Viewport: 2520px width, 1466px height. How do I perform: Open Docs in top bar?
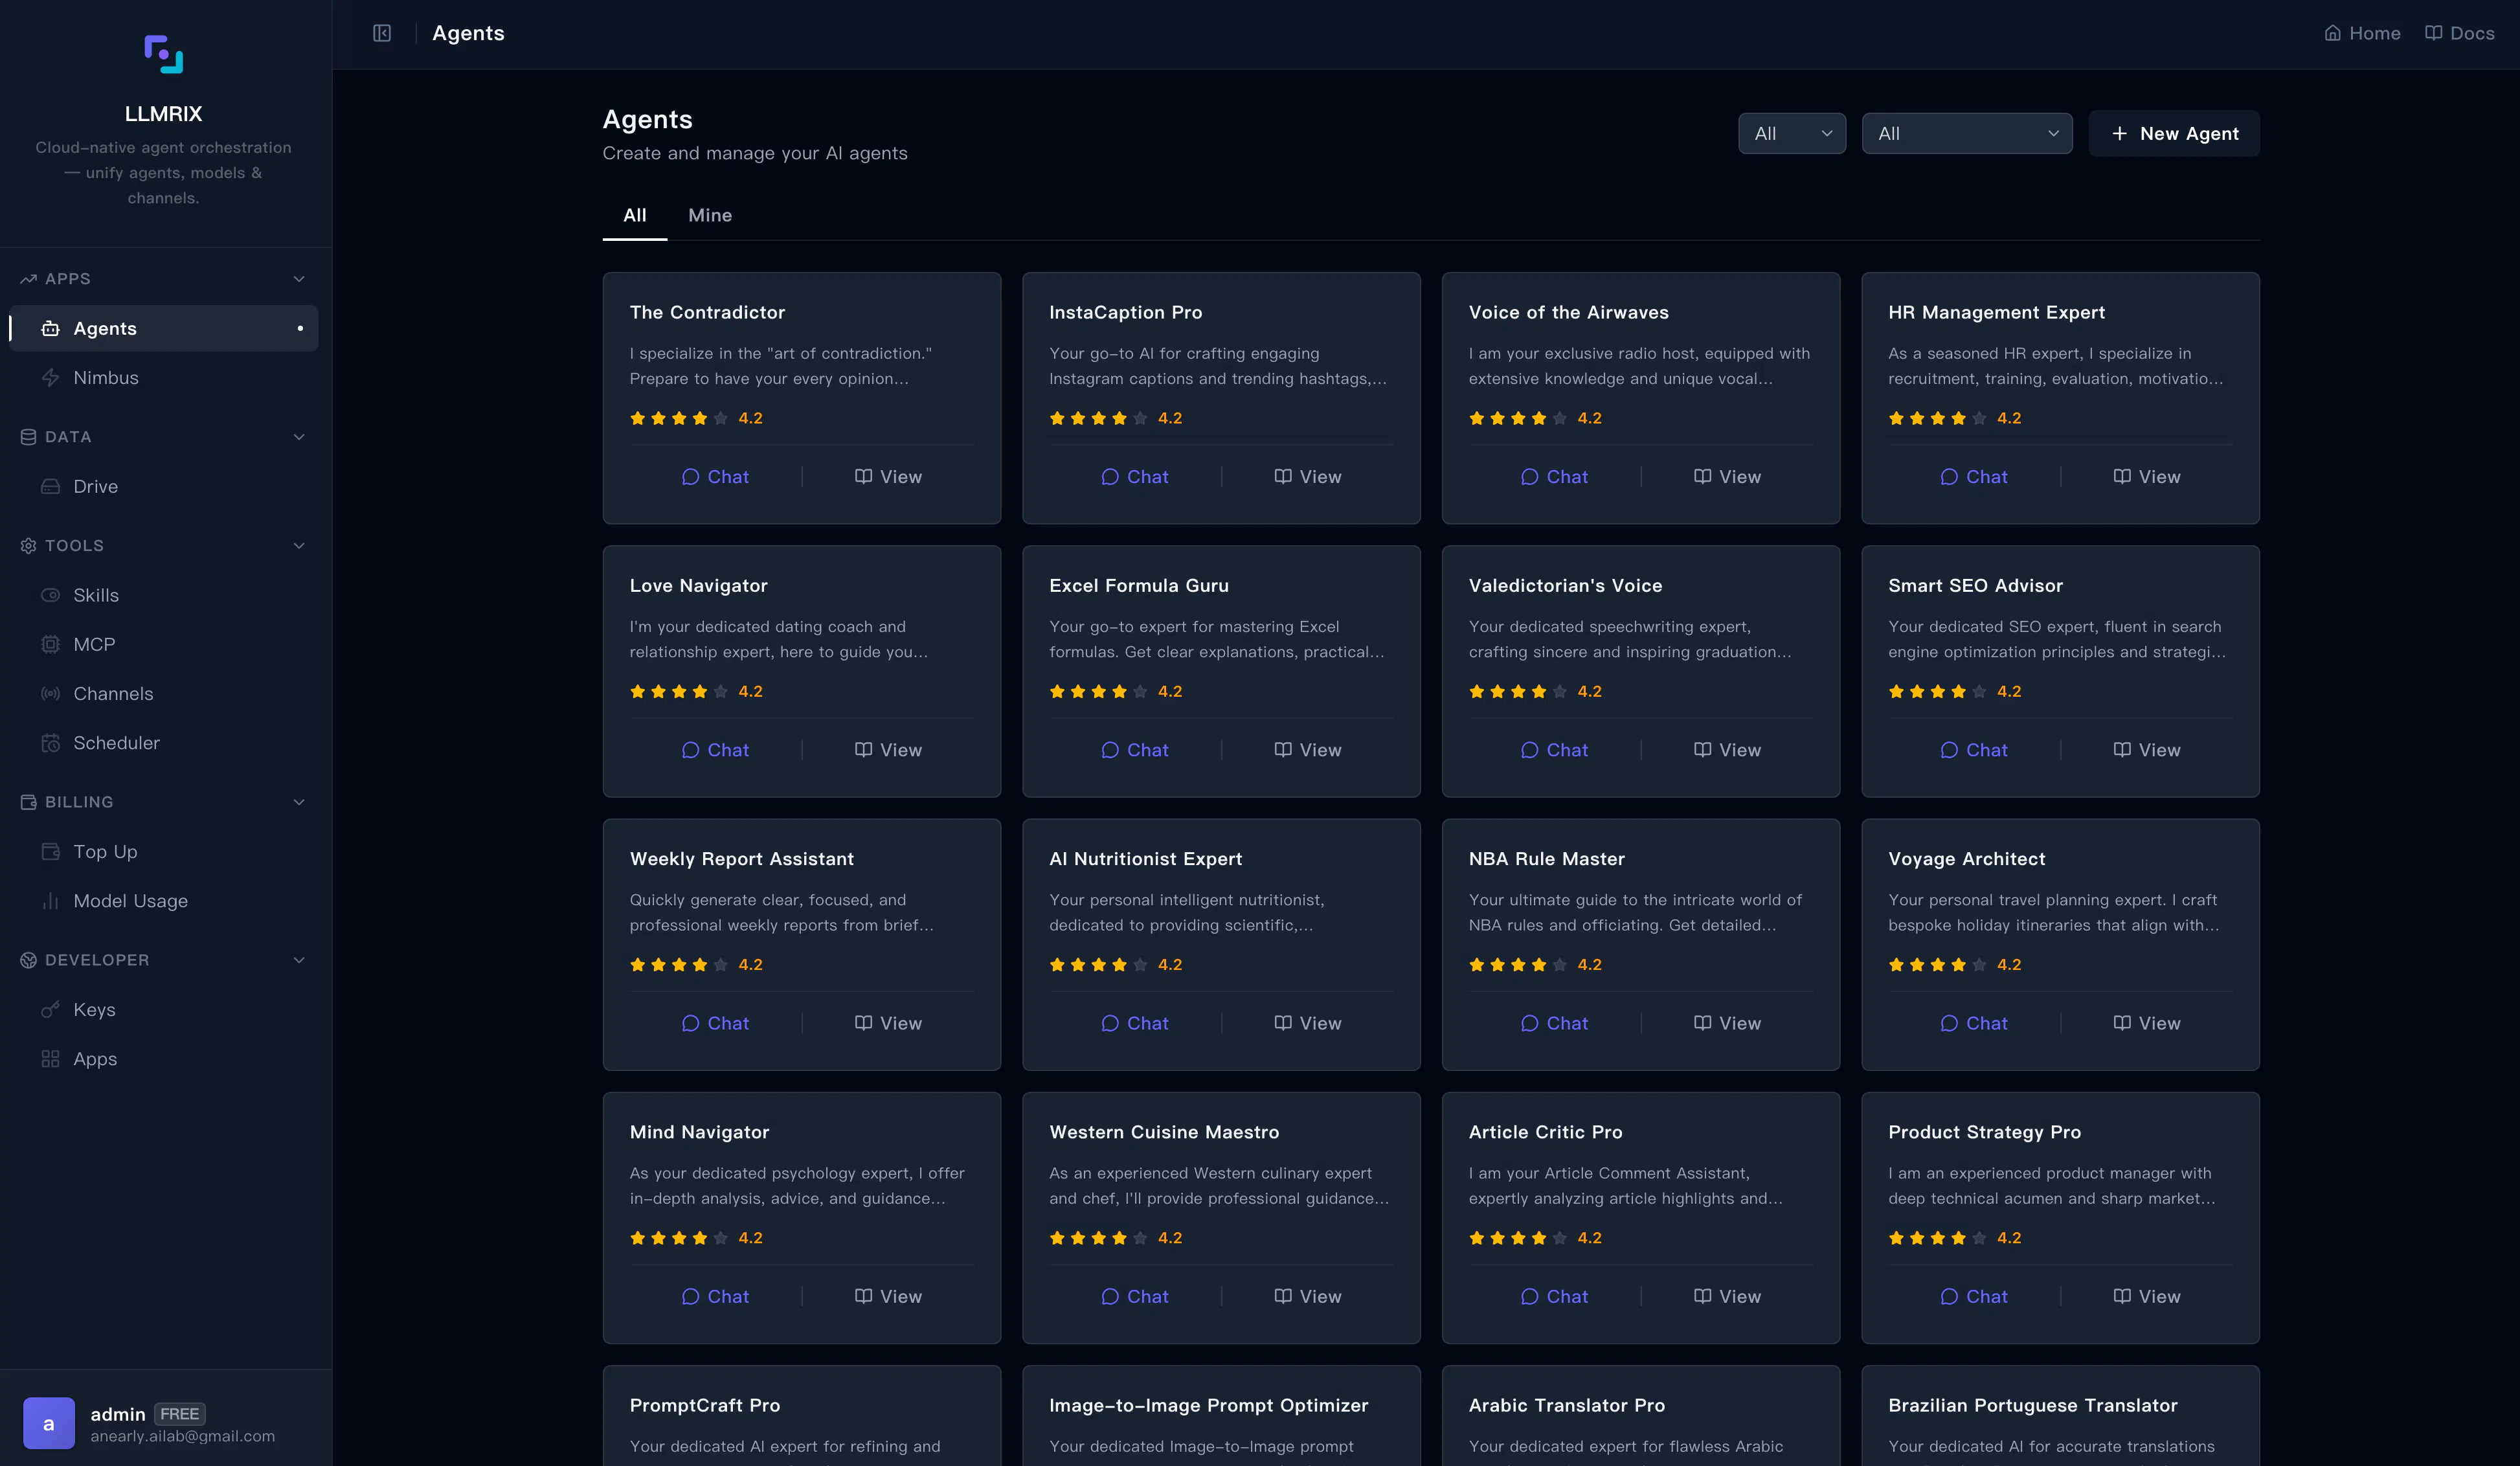pyautogui.click(x=2459, y=33)
